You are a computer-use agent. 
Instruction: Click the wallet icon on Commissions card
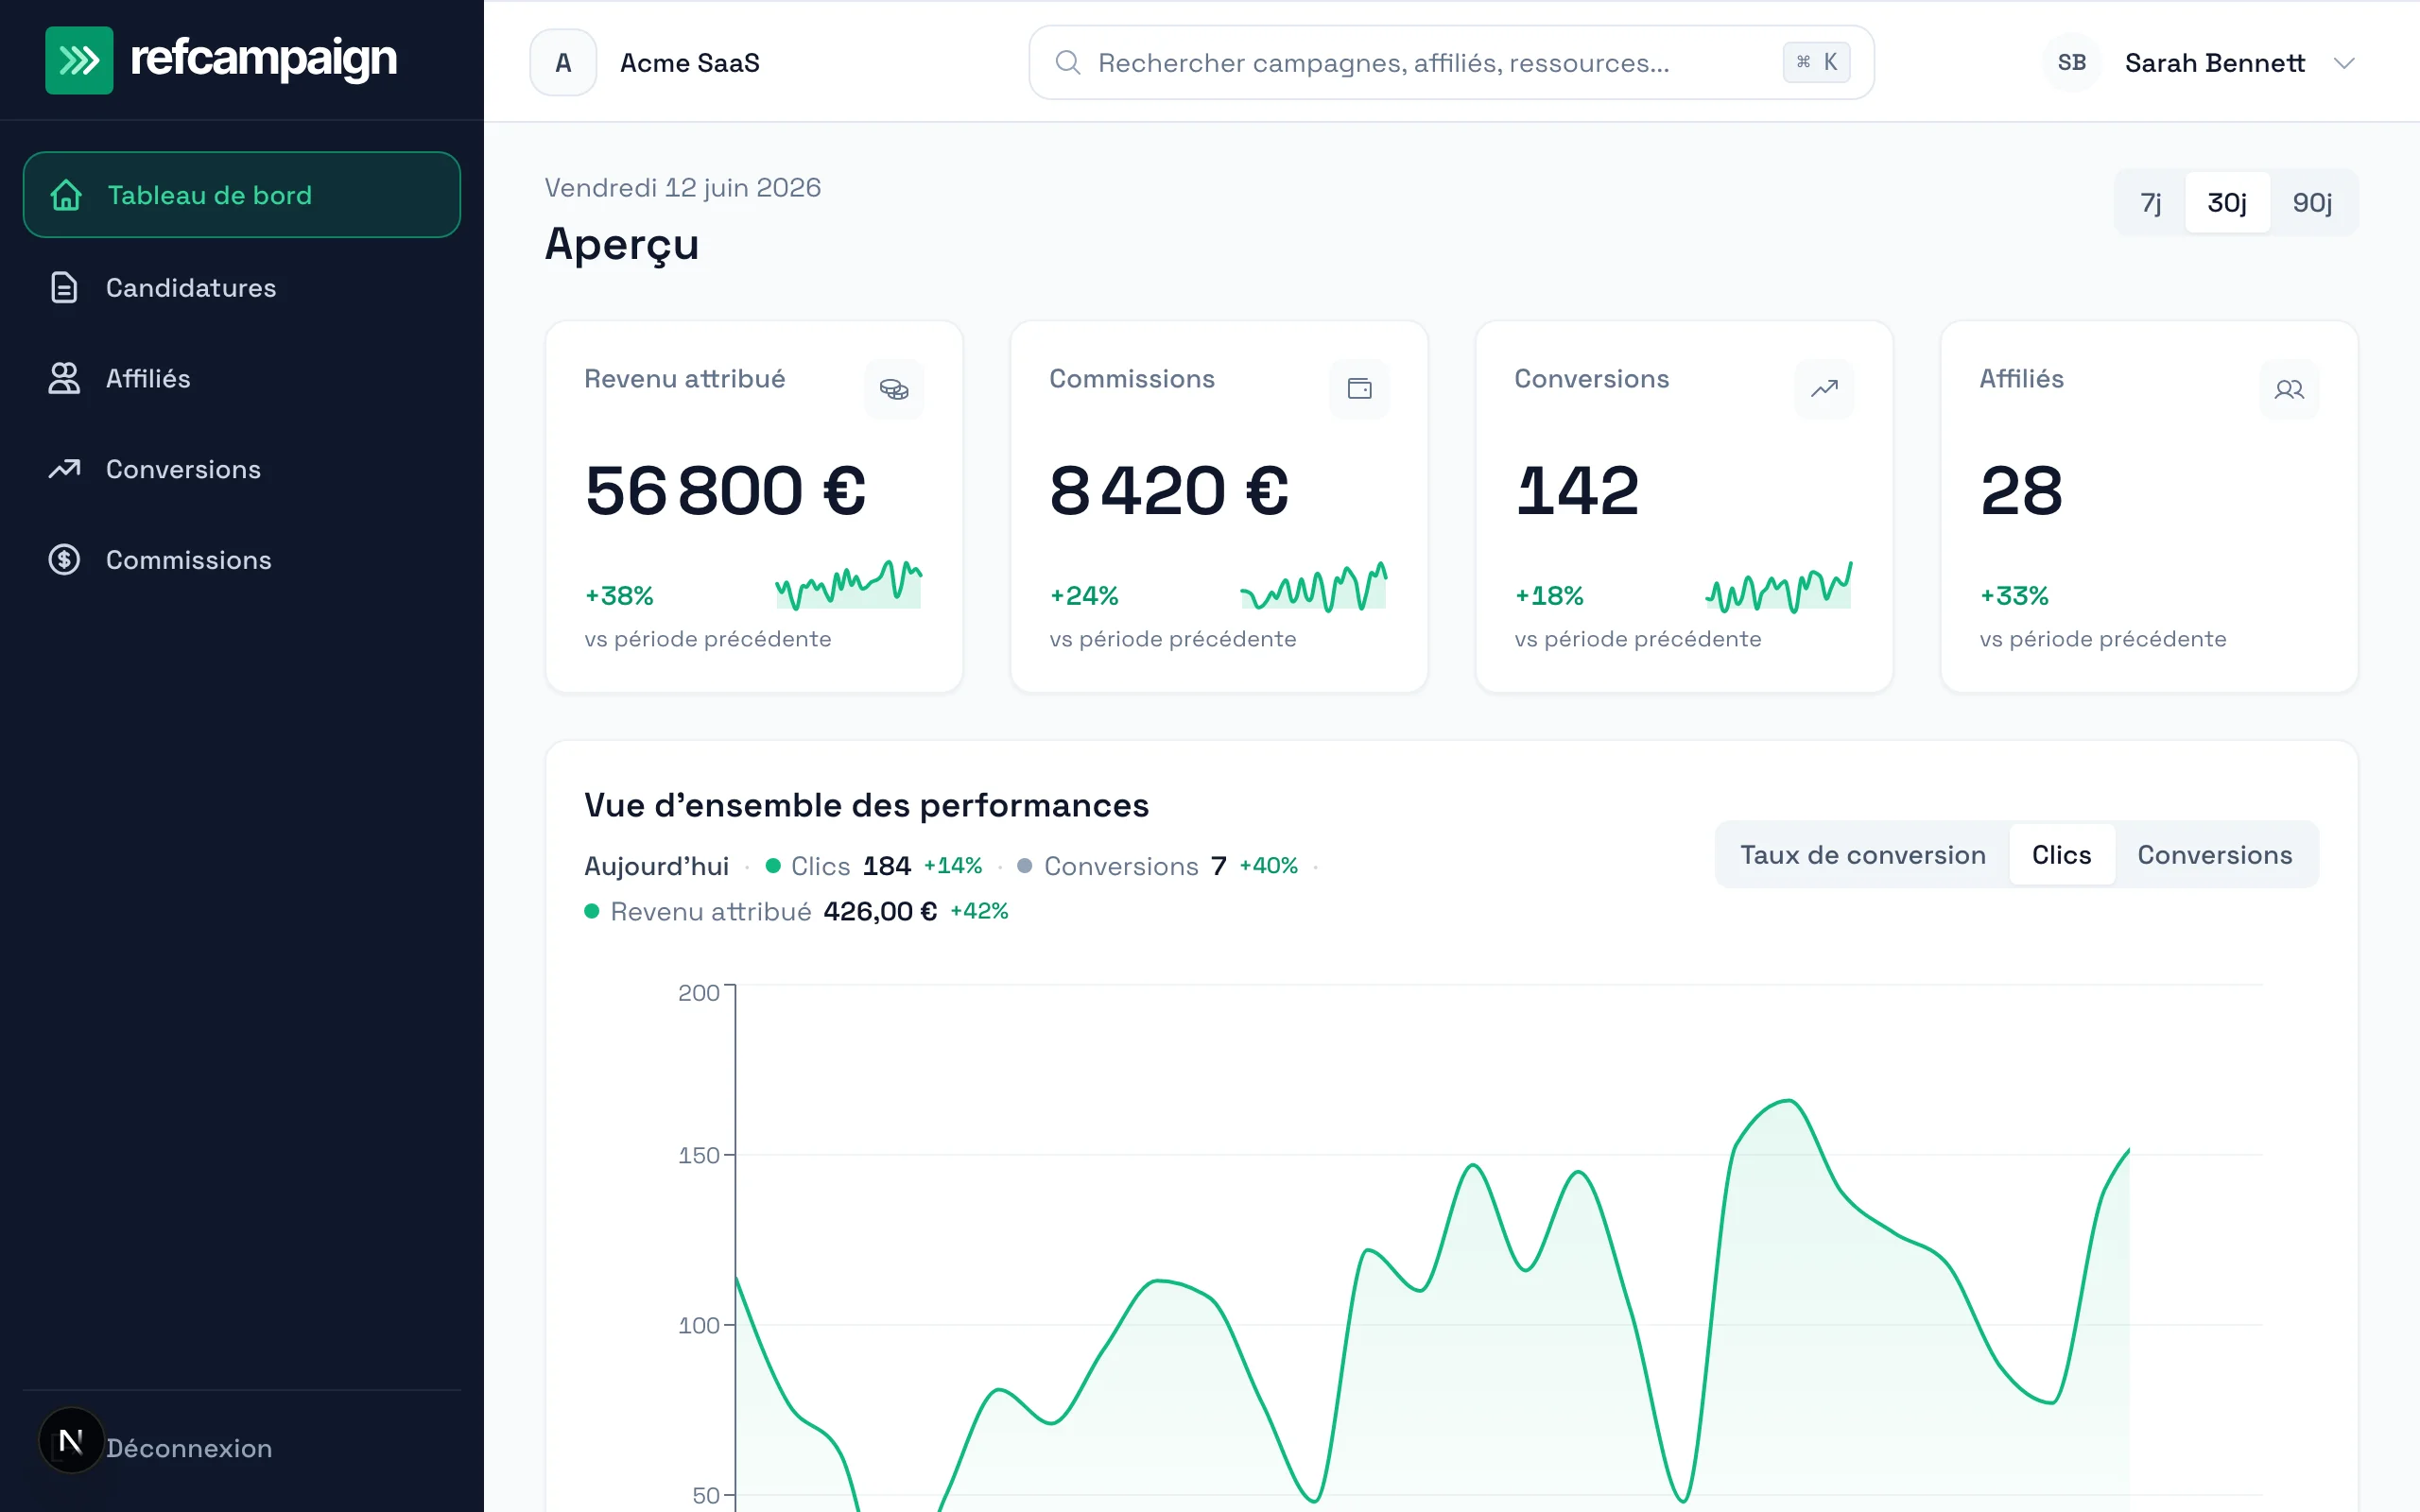1359,389
